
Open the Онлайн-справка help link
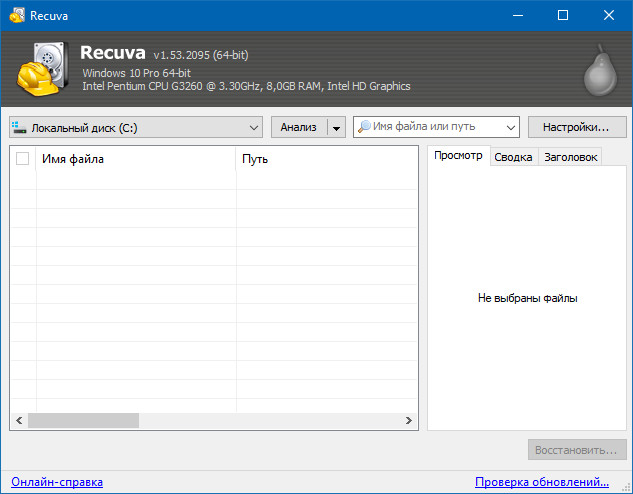click(x=57, y=482)
